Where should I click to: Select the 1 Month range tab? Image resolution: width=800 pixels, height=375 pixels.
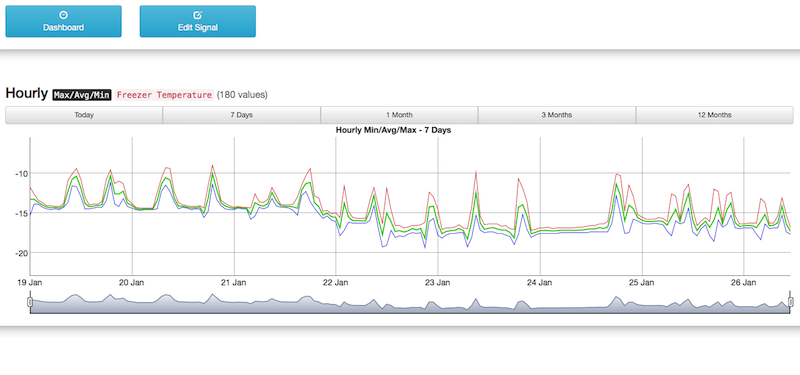coord(399,115)
